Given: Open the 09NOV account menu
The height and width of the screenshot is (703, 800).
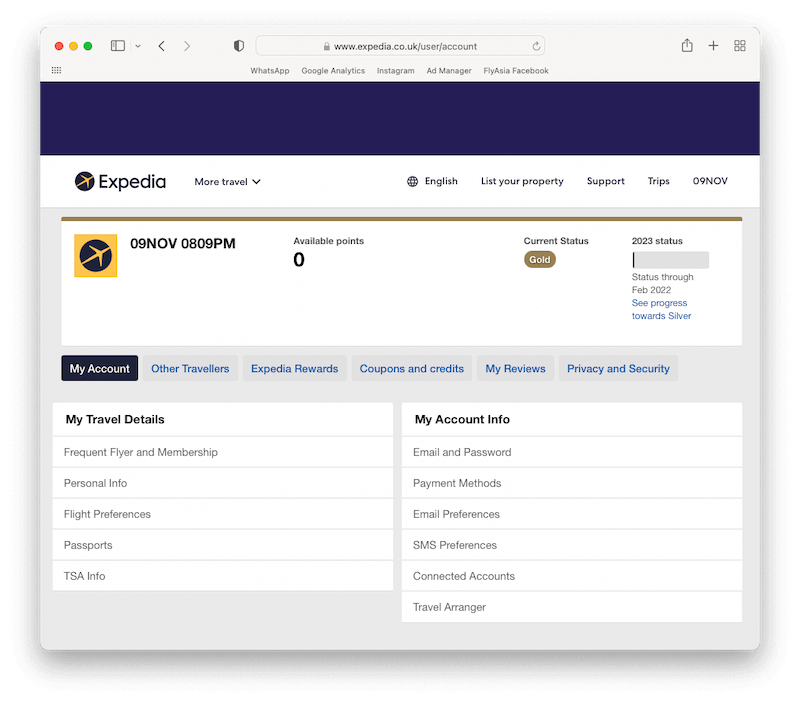Looking at the screenshot, I should point(710,181).
